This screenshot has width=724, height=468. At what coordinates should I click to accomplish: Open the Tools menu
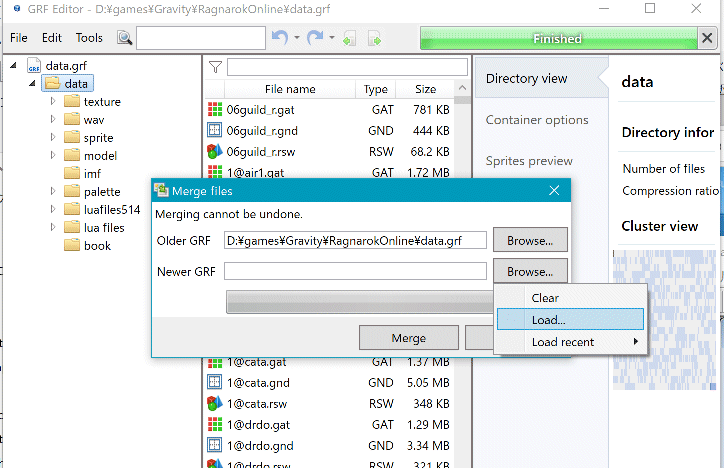pos(89,38)
